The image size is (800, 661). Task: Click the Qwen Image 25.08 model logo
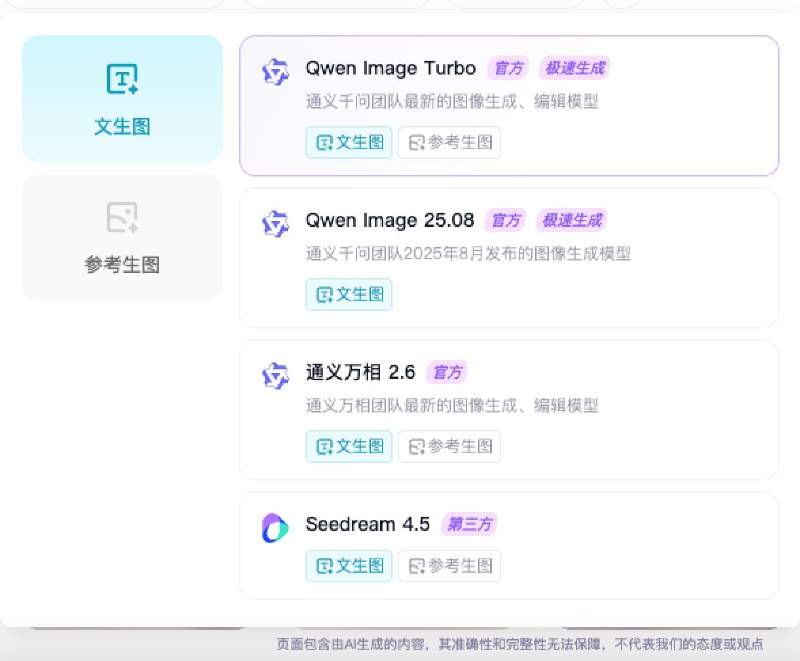coord(274,222)
